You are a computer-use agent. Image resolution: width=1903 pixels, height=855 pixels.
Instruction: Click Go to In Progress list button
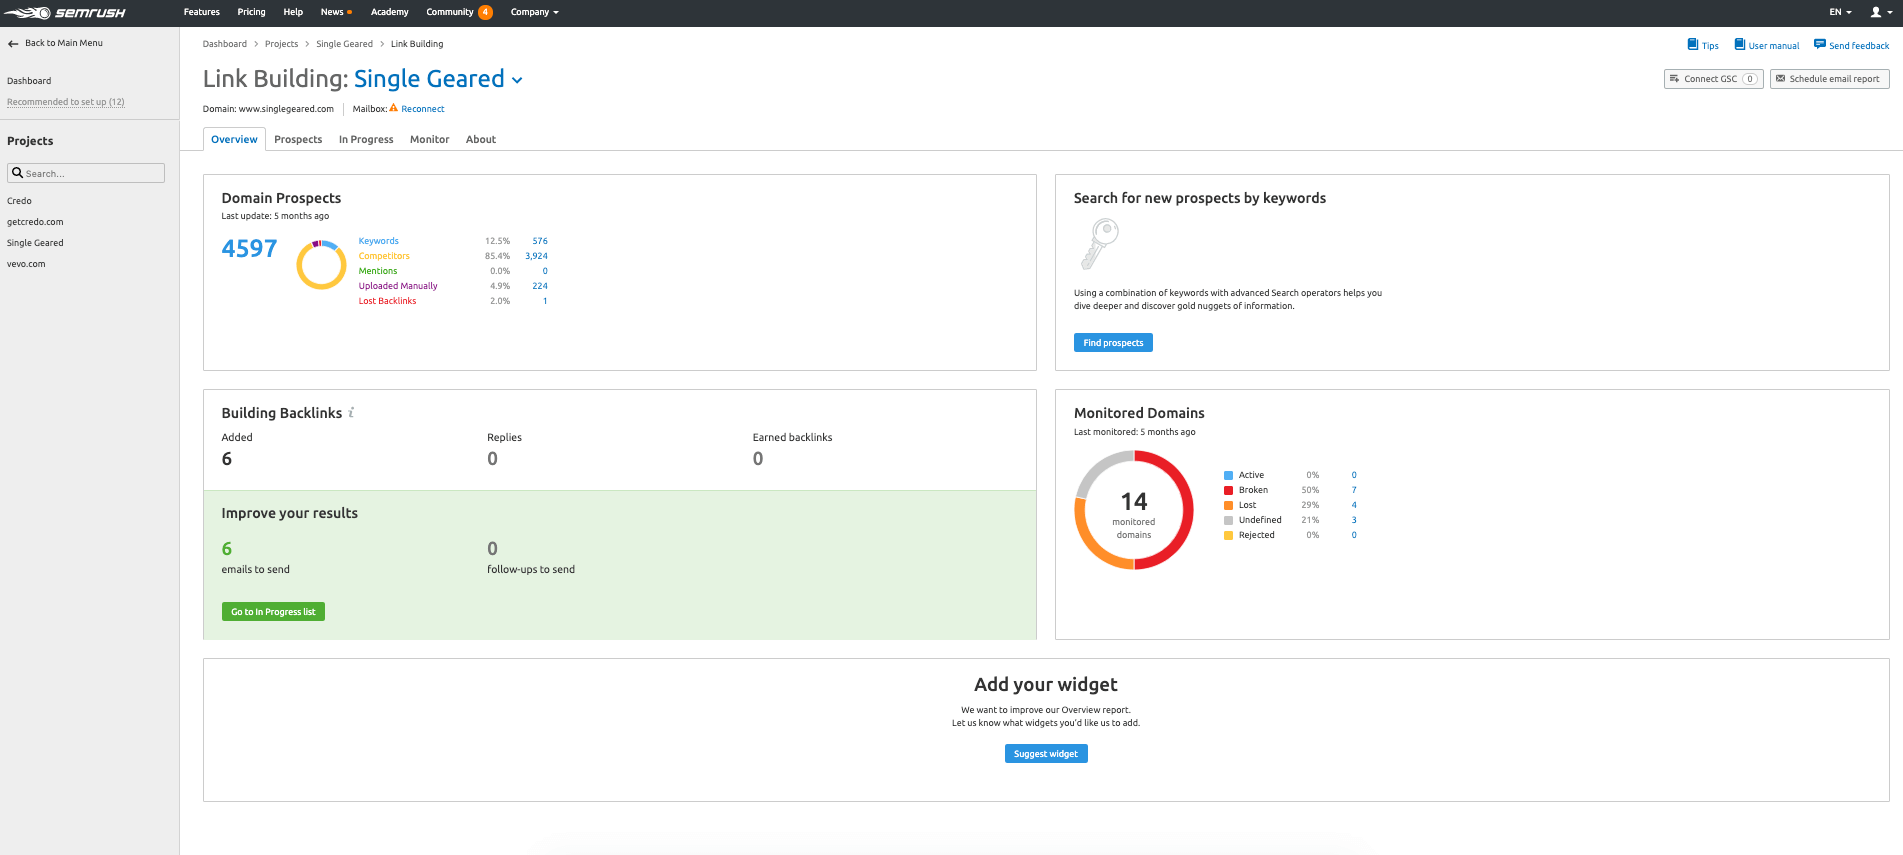coord(273,611)
